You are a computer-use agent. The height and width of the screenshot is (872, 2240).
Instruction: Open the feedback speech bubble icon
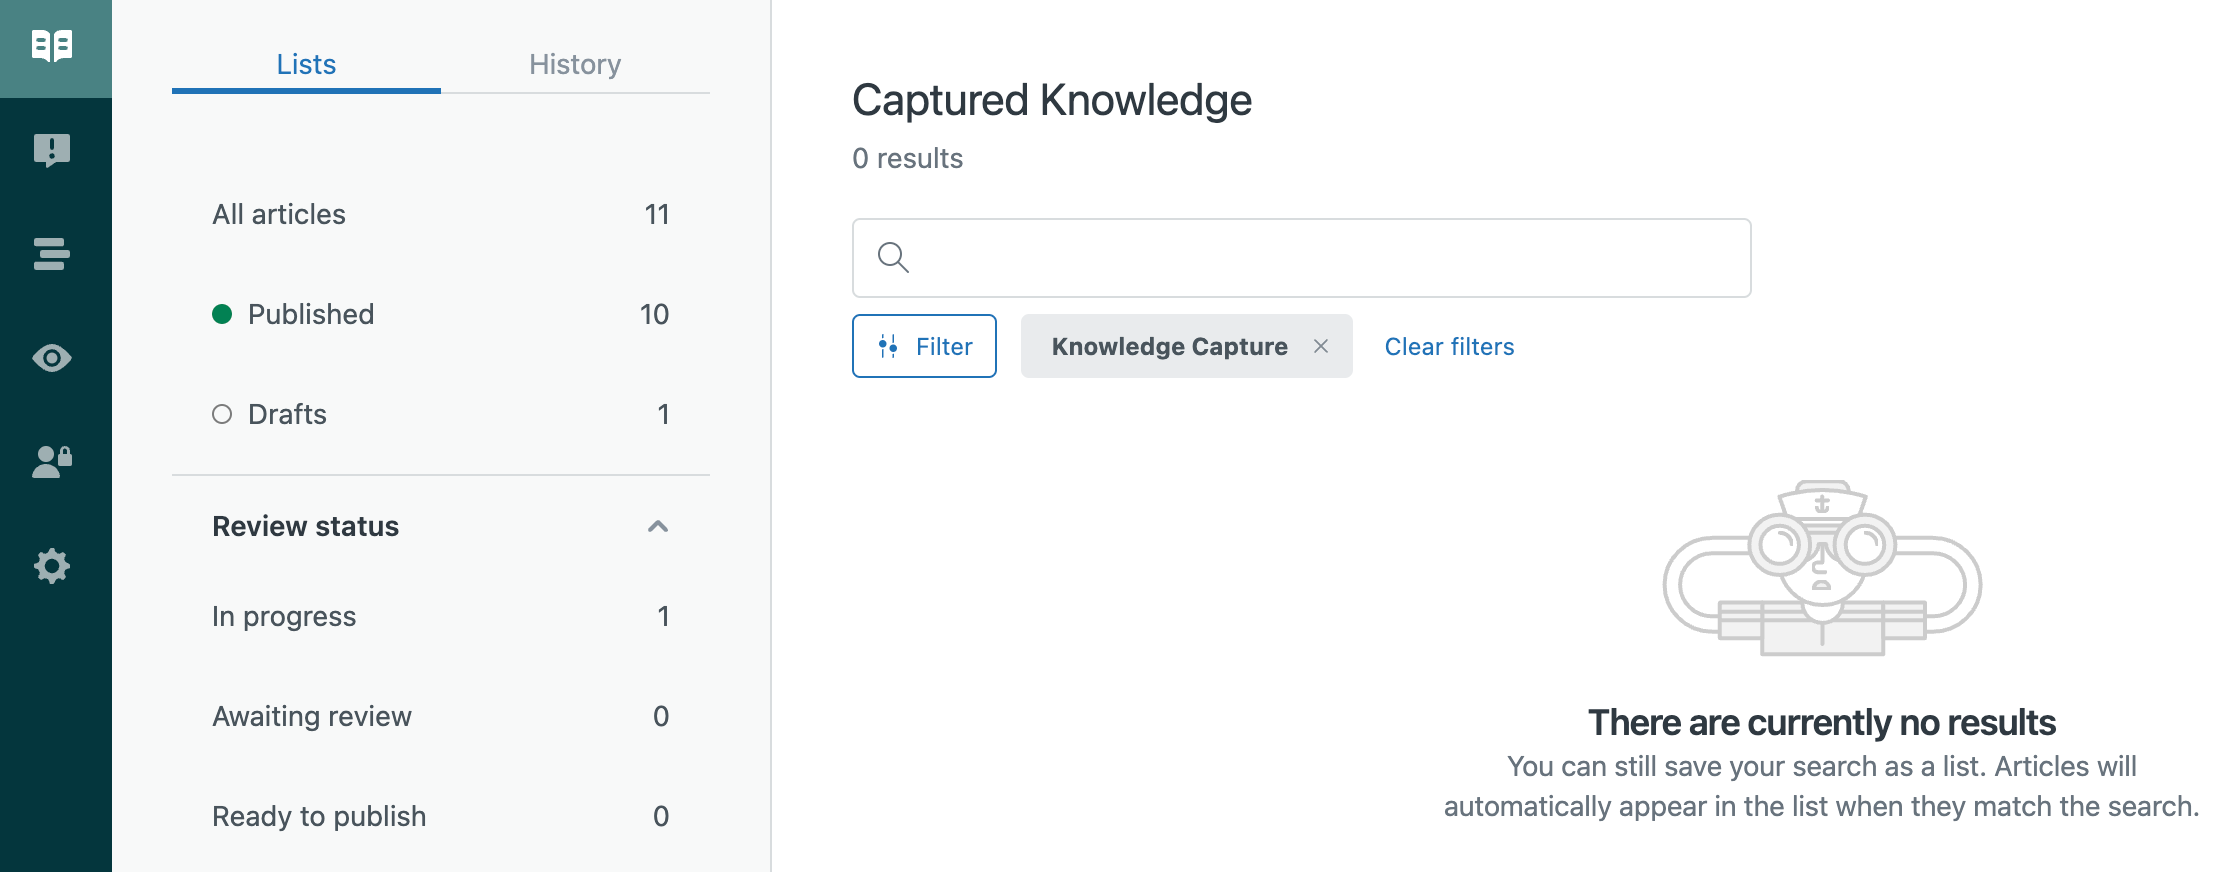coord(52,150)
